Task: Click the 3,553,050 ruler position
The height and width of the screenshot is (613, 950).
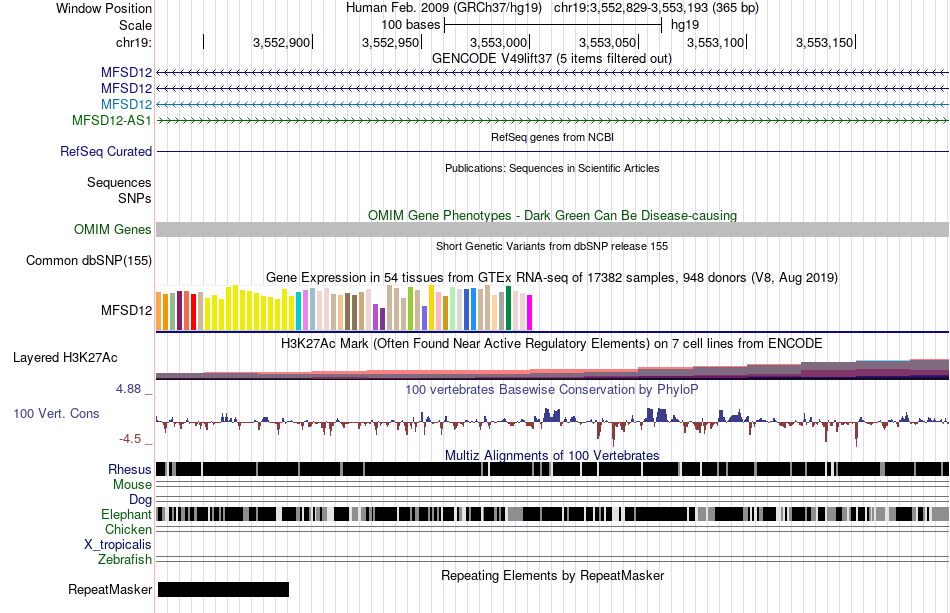Action: coord(608,42)
